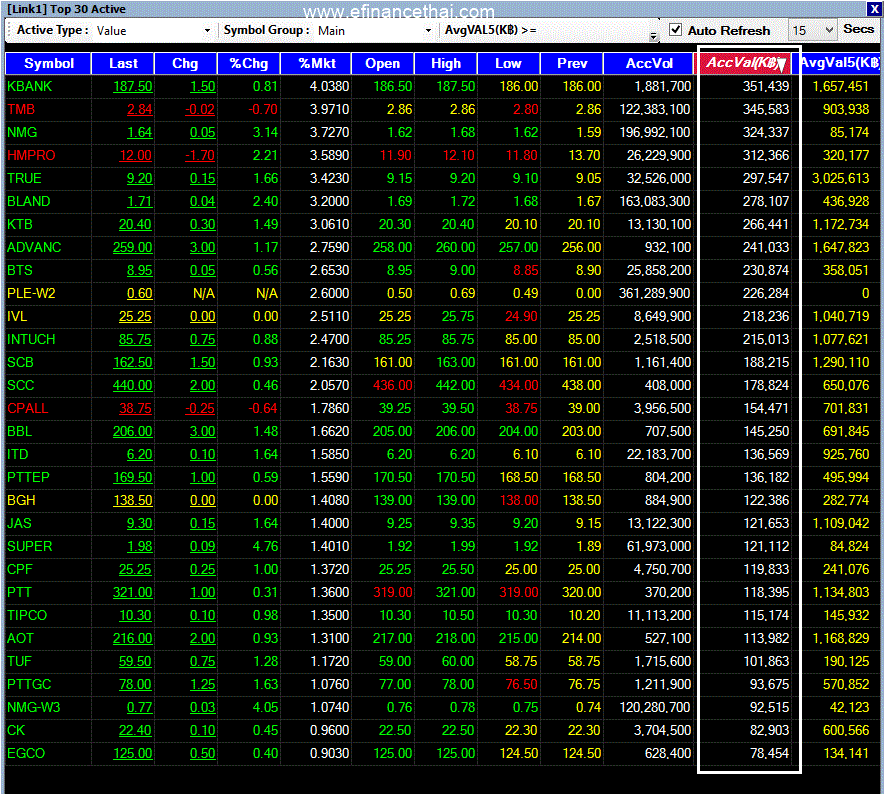Click PLE-W2 AccVol cell 361,289,900
This screenshot has height=794, width=885.
click(x=655, y=293)
